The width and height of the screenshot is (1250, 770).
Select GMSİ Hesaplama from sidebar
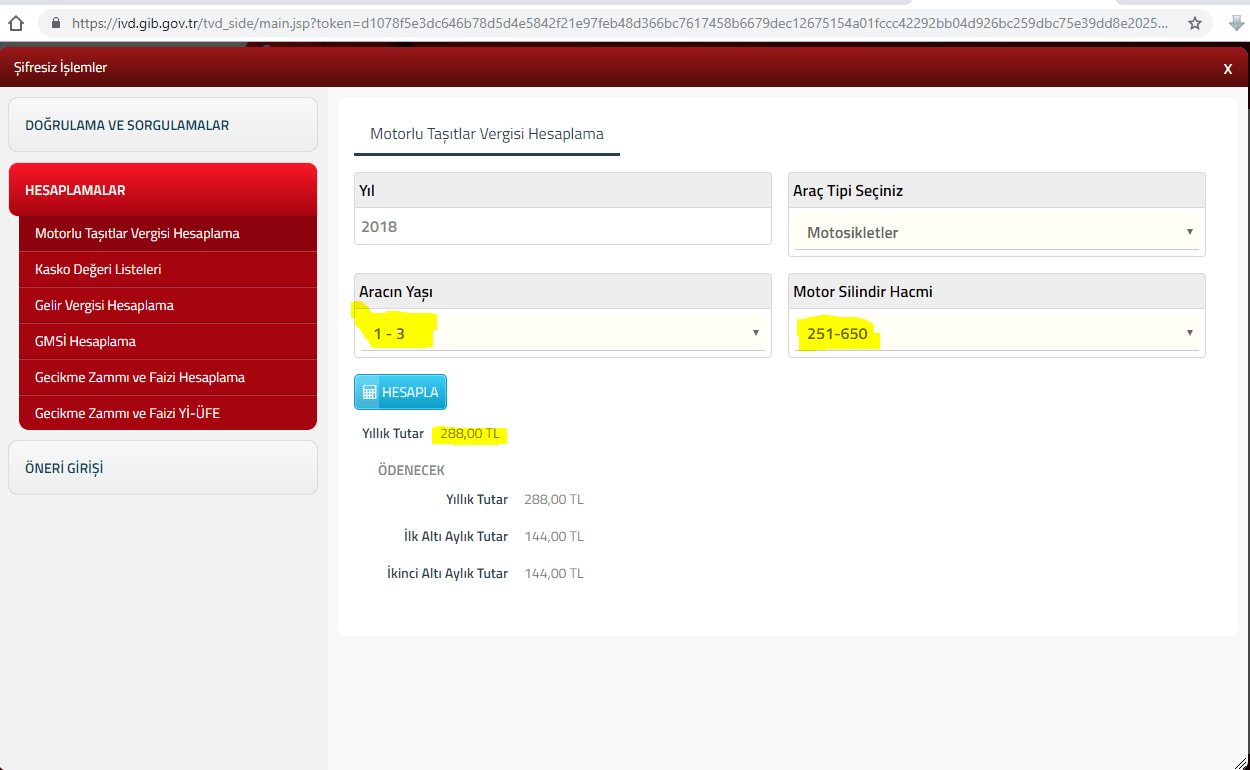tap(85, 342)
